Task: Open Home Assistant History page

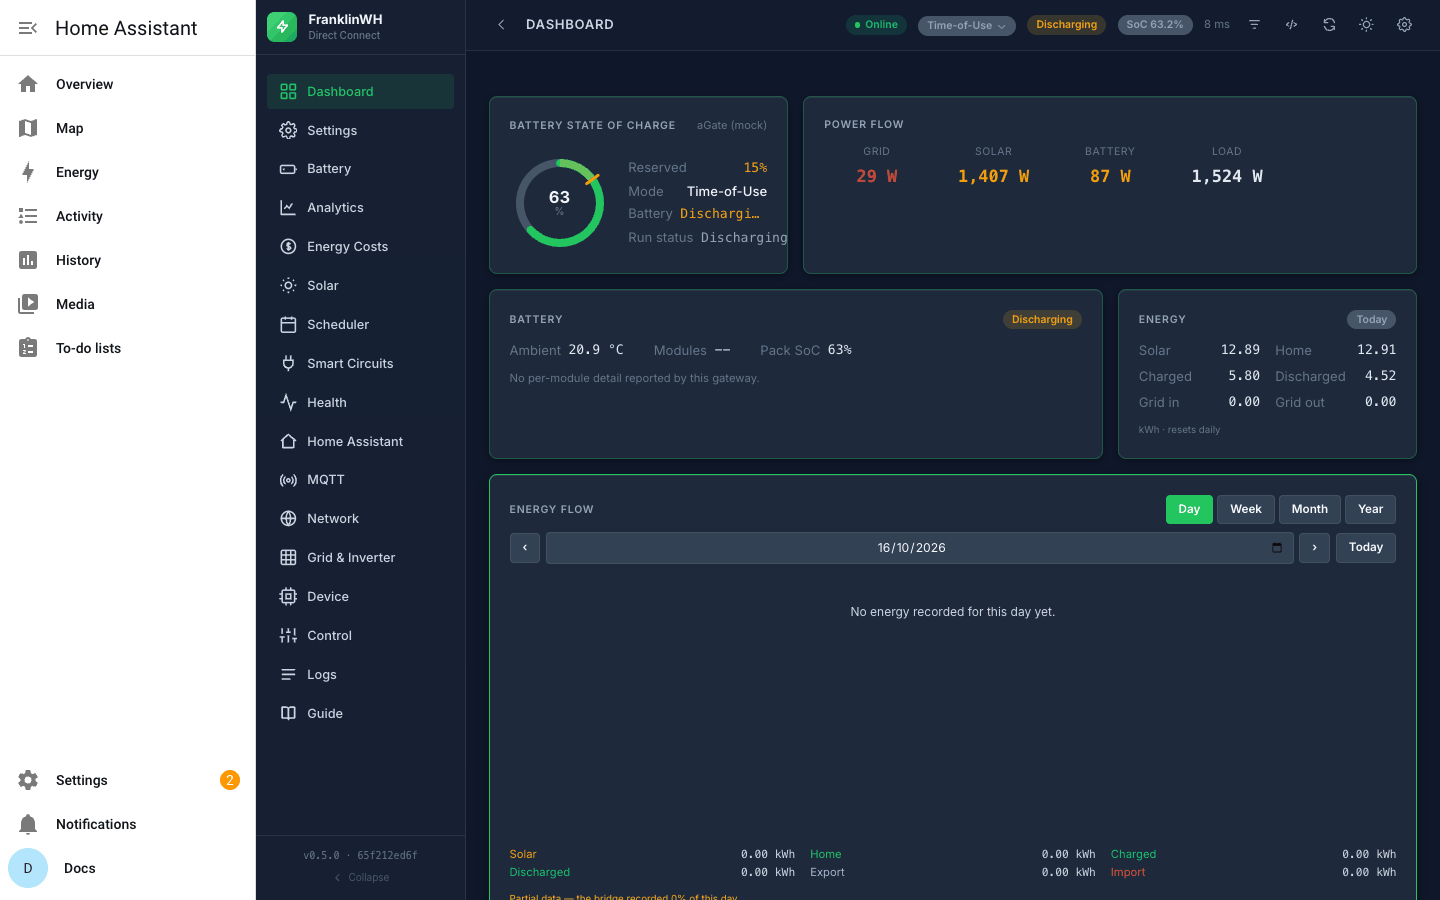Action: [128, 260]
